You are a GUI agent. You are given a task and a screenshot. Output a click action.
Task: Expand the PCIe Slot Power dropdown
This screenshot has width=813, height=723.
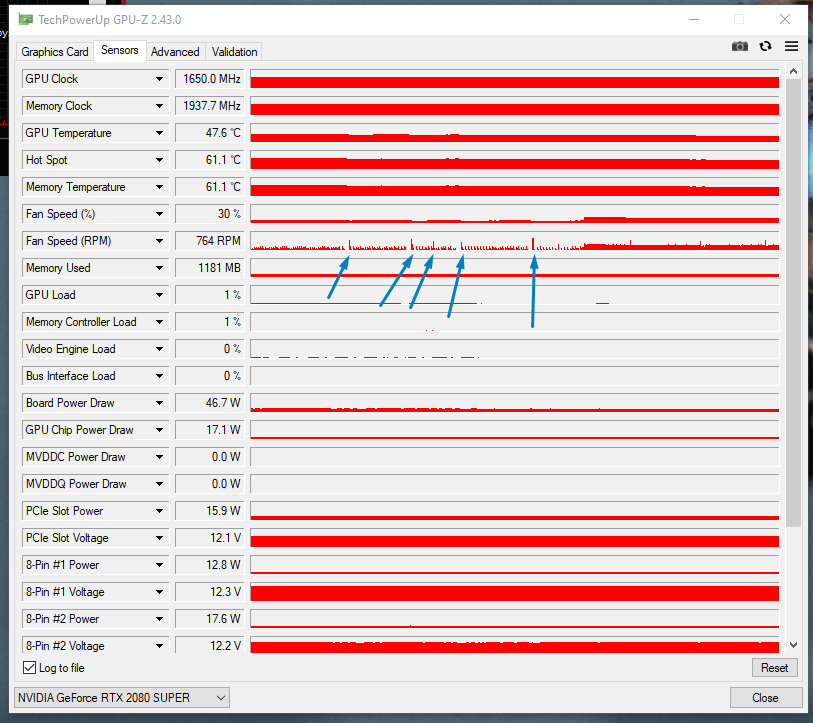coord(159,510)
